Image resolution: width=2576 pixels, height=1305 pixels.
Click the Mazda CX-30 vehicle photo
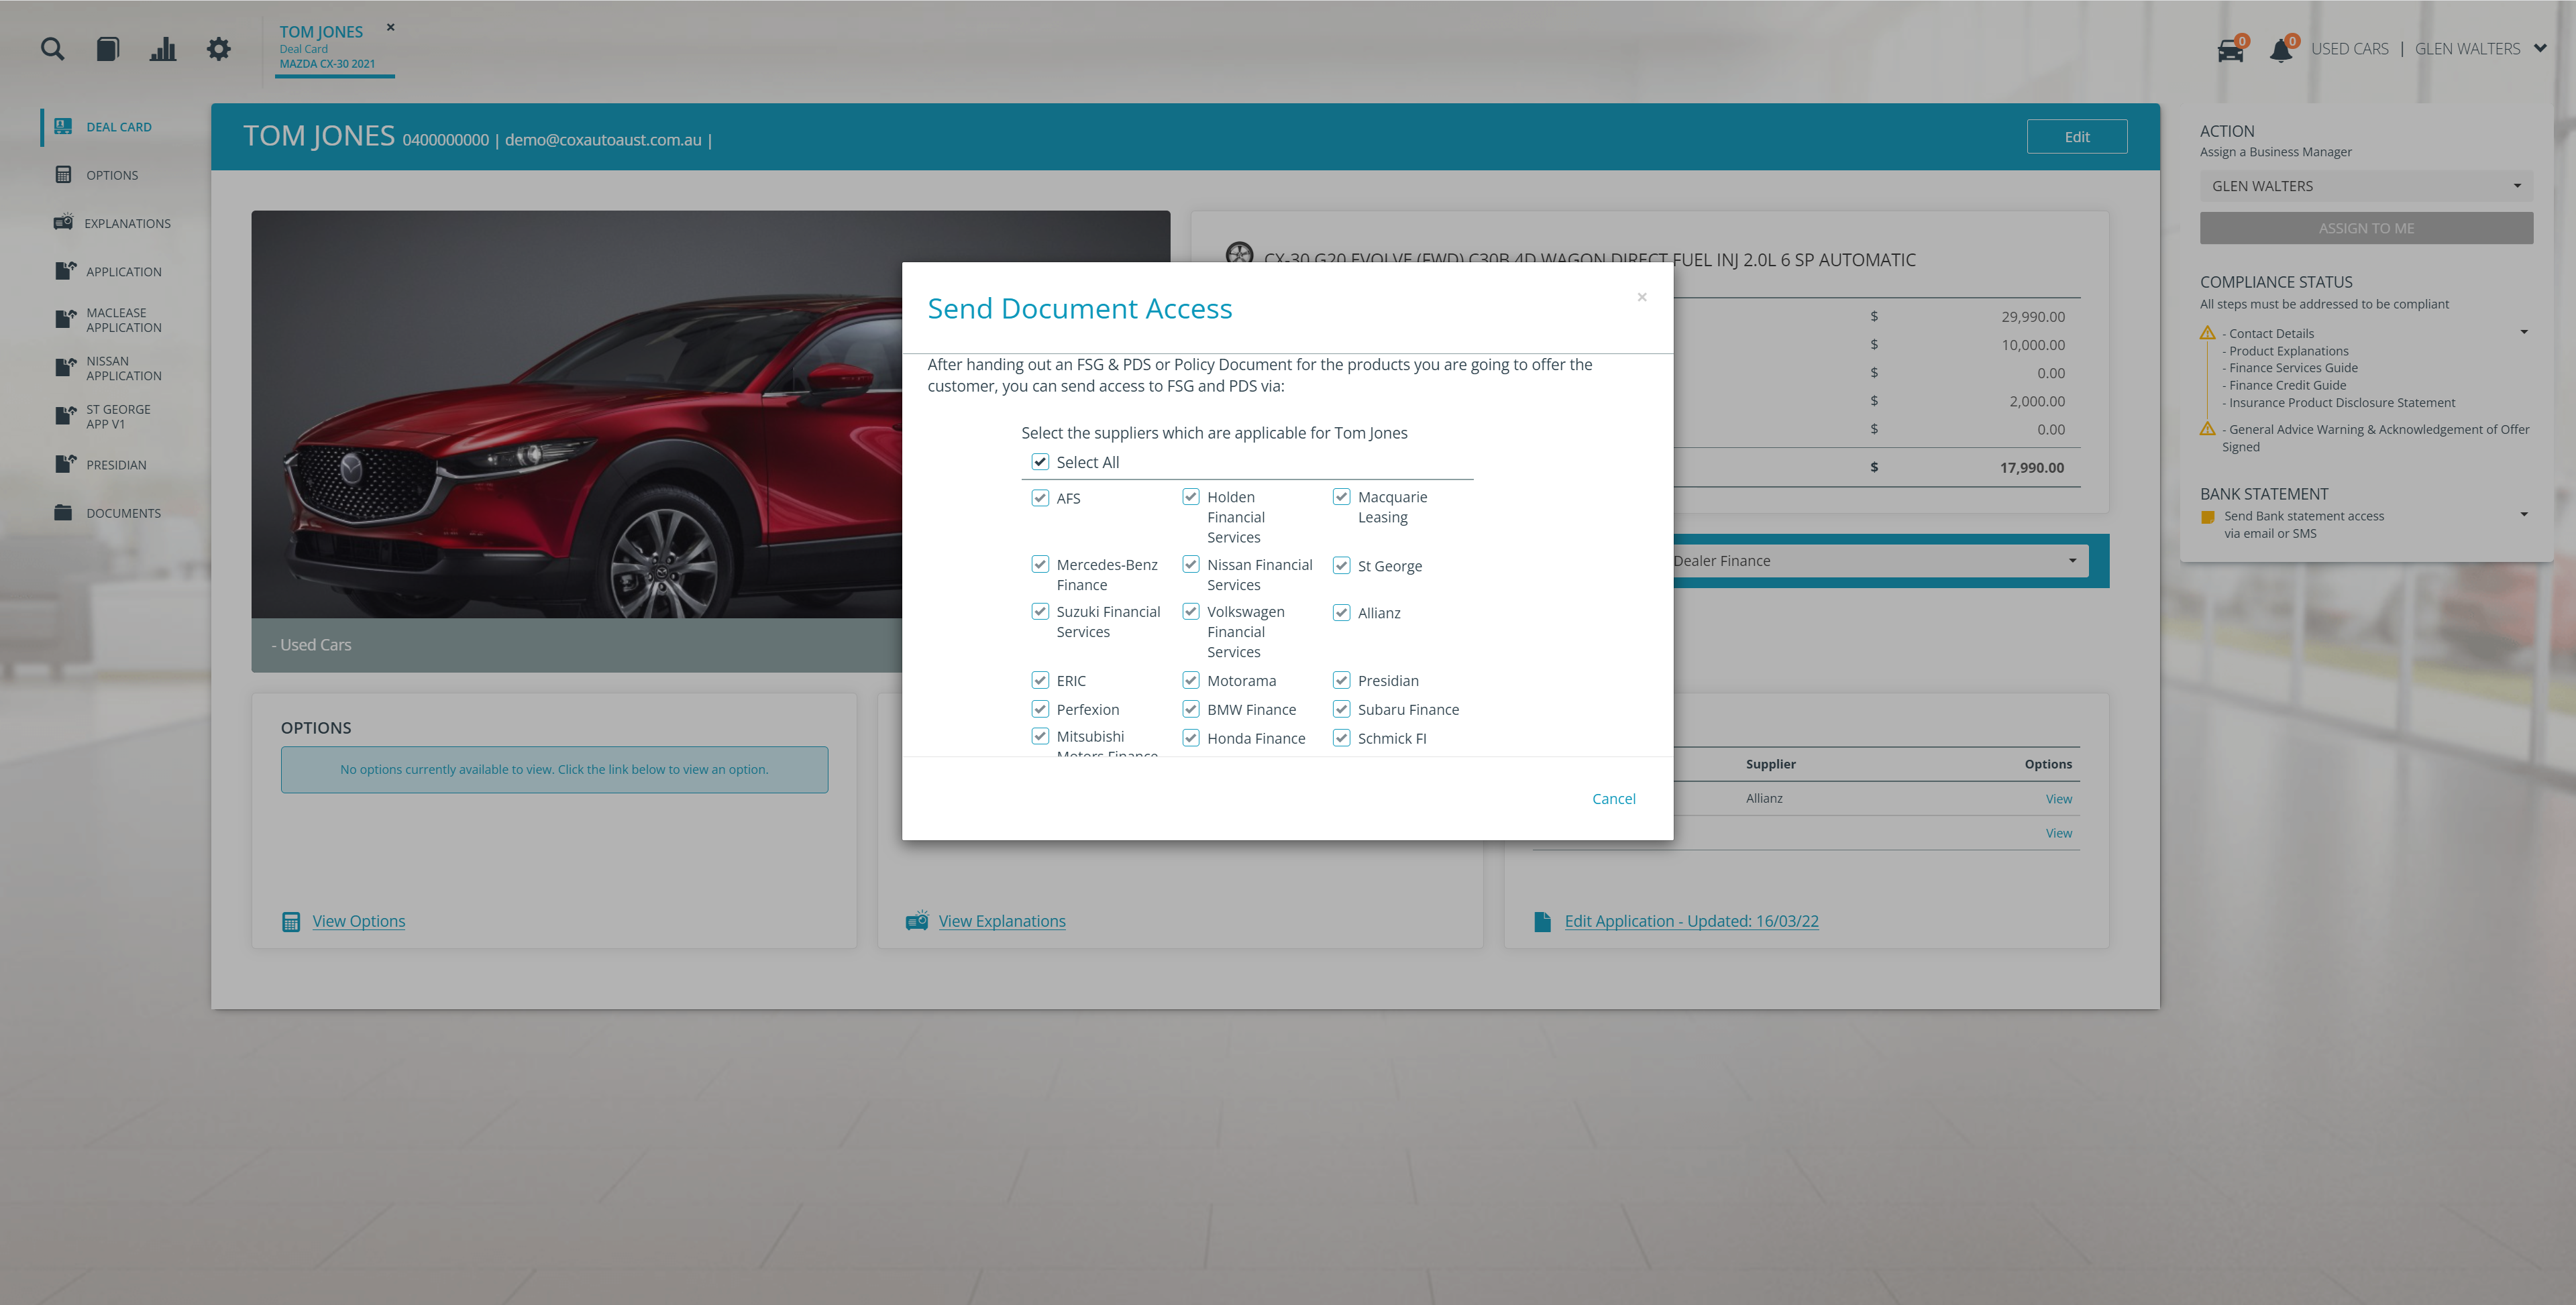tap(577, 414)
